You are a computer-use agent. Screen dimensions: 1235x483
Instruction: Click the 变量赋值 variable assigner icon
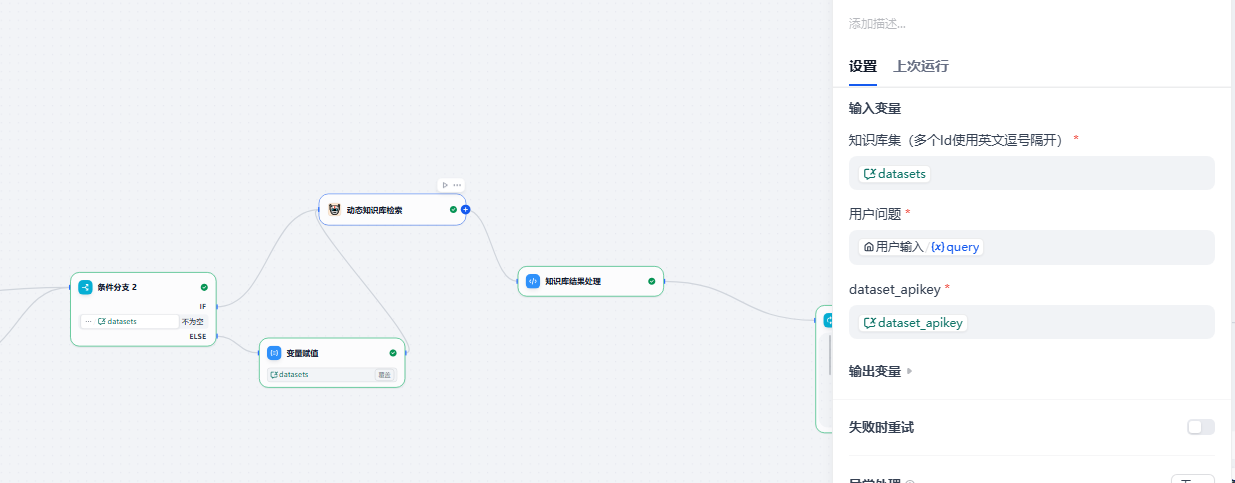tap(274, 353)
